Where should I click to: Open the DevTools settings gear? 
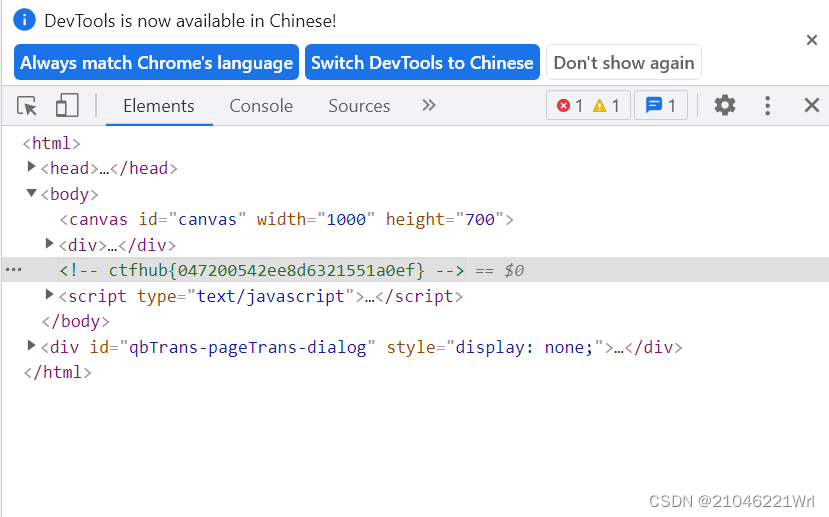725,105
